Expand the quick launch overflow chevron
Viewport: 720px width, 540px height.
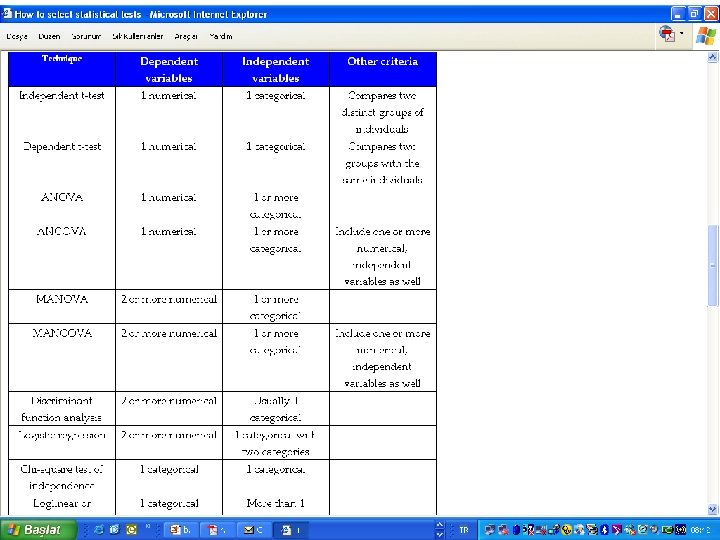pyautogui.click(x=148, y=527)
